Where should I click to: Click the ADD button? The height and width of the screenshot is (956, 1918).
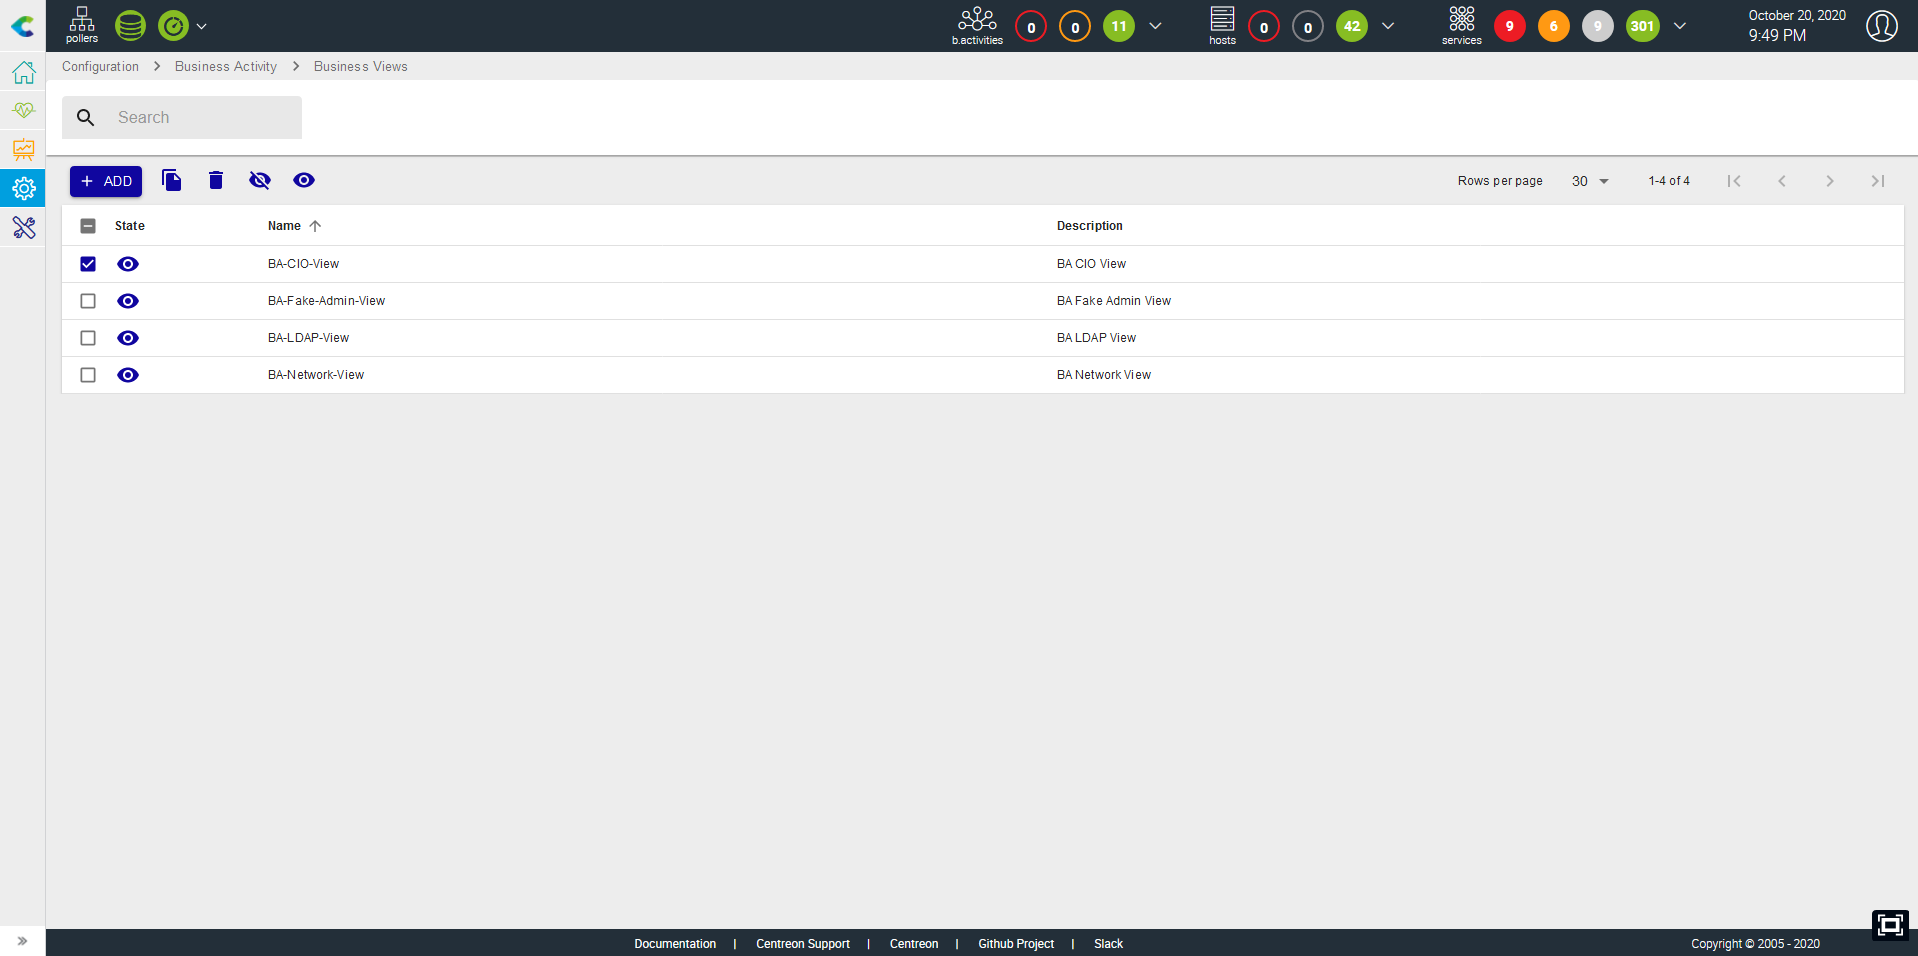pos(106,181)
